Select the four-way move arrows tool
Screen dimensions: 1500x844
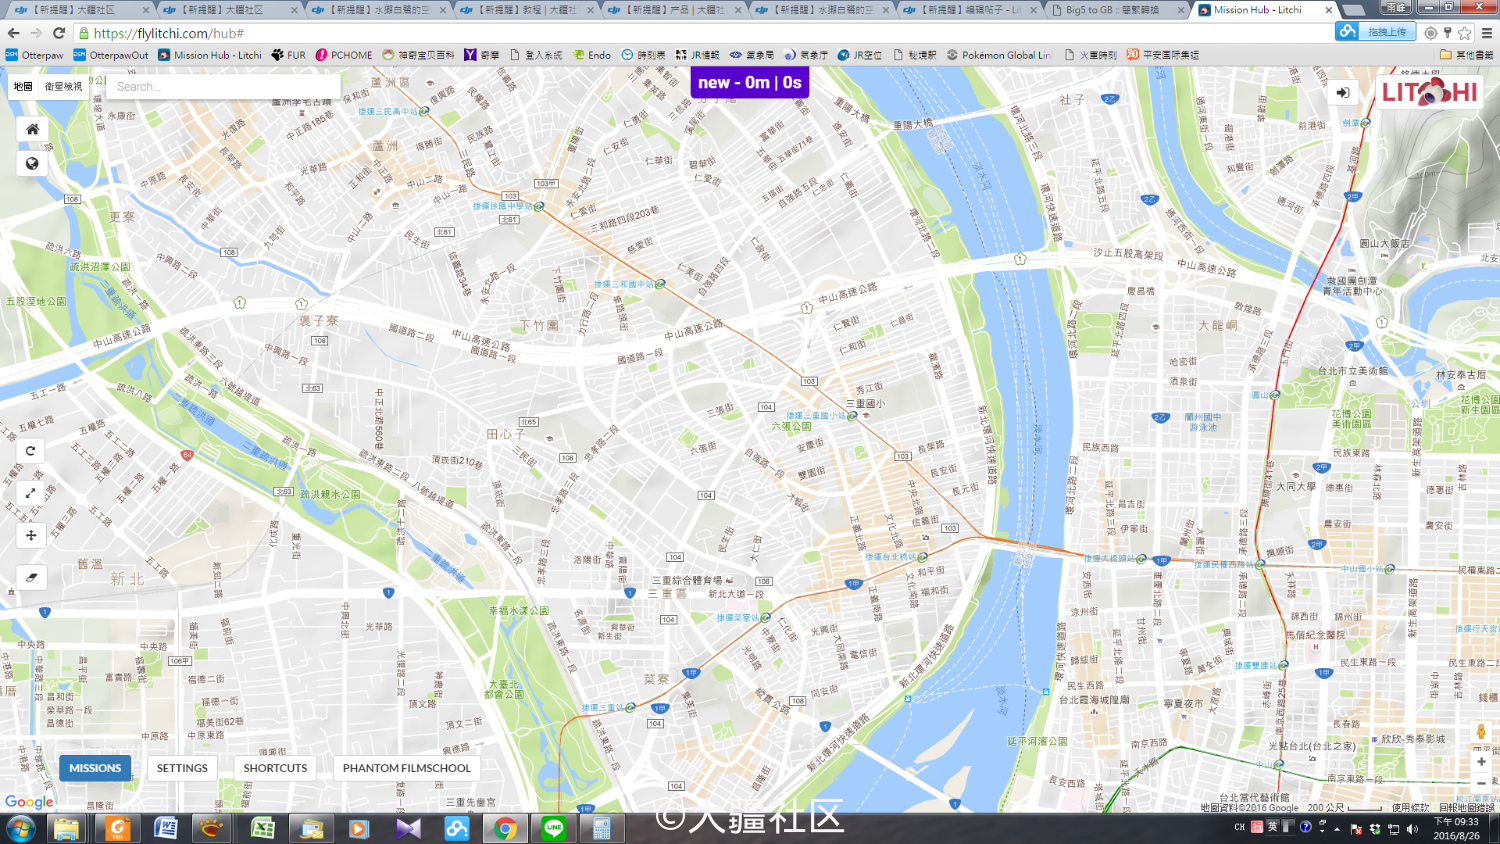tap(31, 535)
